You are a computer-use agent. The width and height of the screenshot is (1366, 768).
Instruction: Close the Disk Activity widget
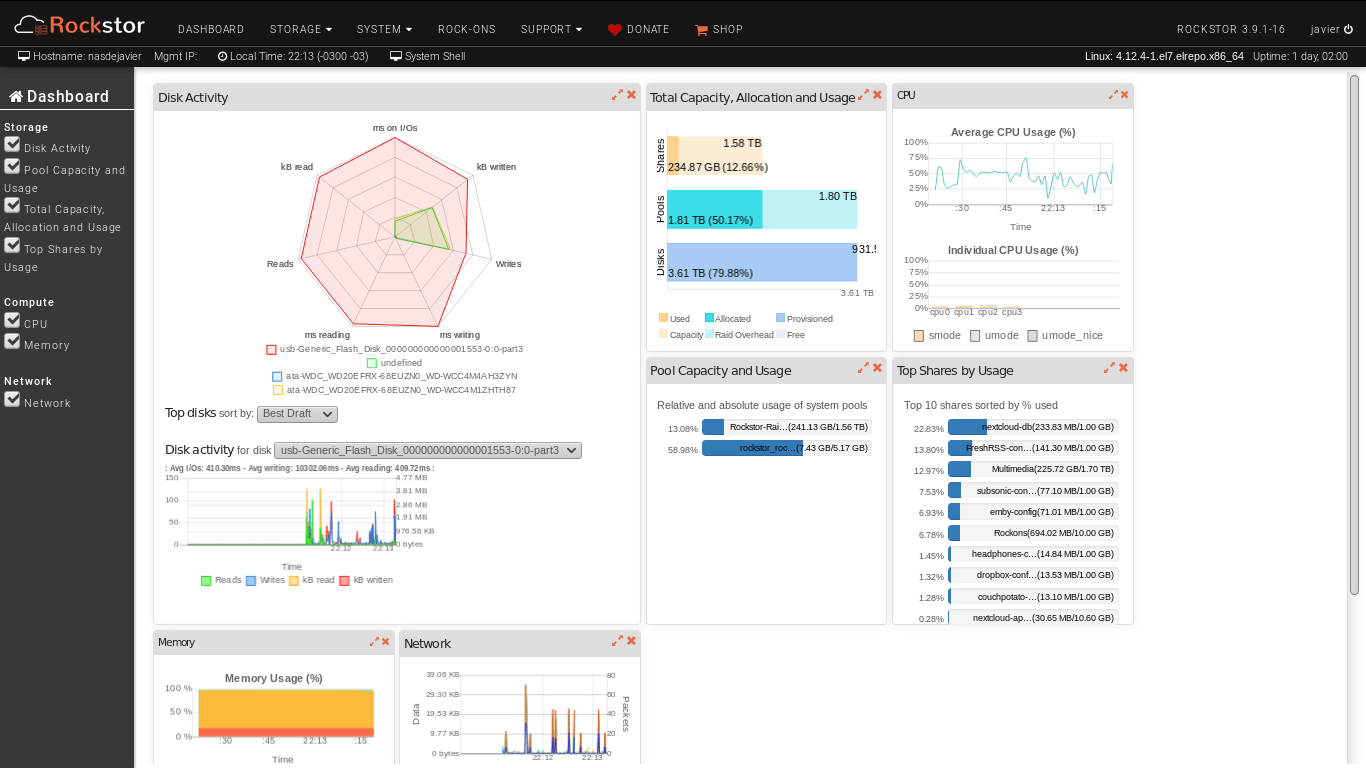coord(631,95)
